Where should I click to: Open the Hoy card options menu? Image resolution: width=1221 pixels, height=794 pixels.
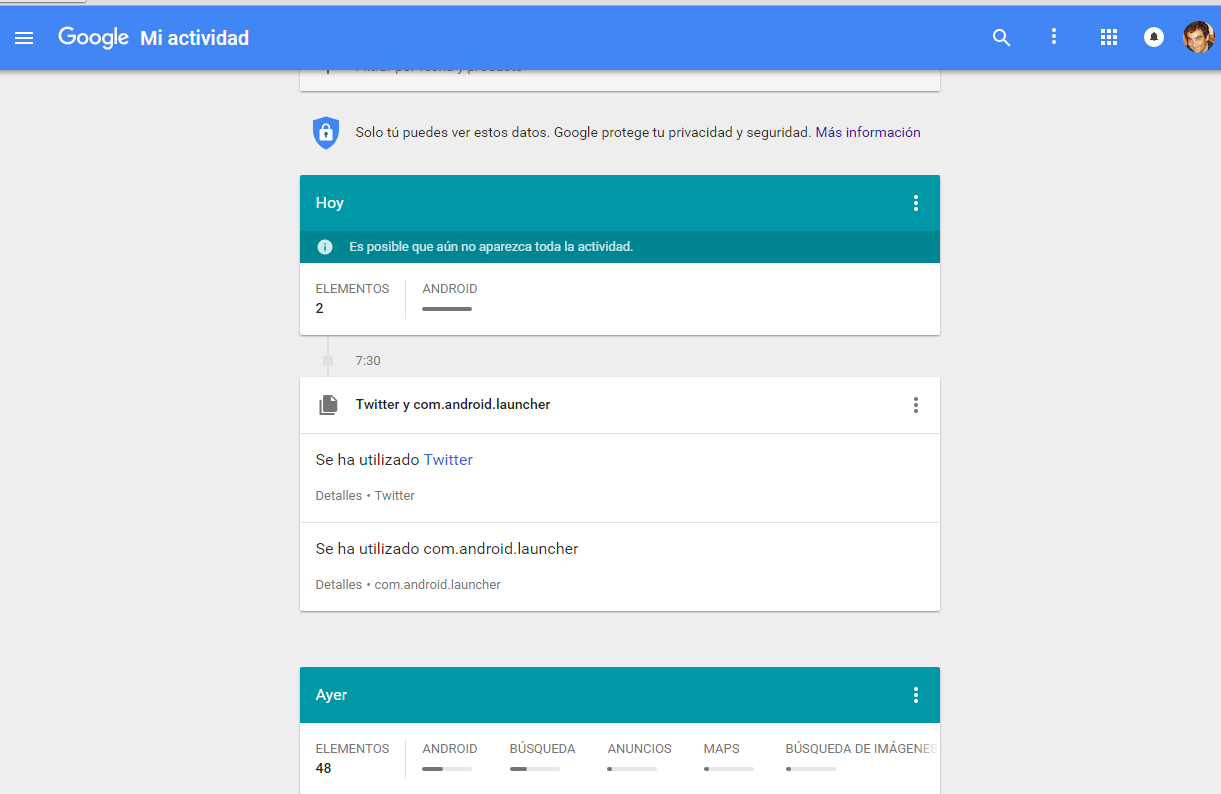coord(915,203)
